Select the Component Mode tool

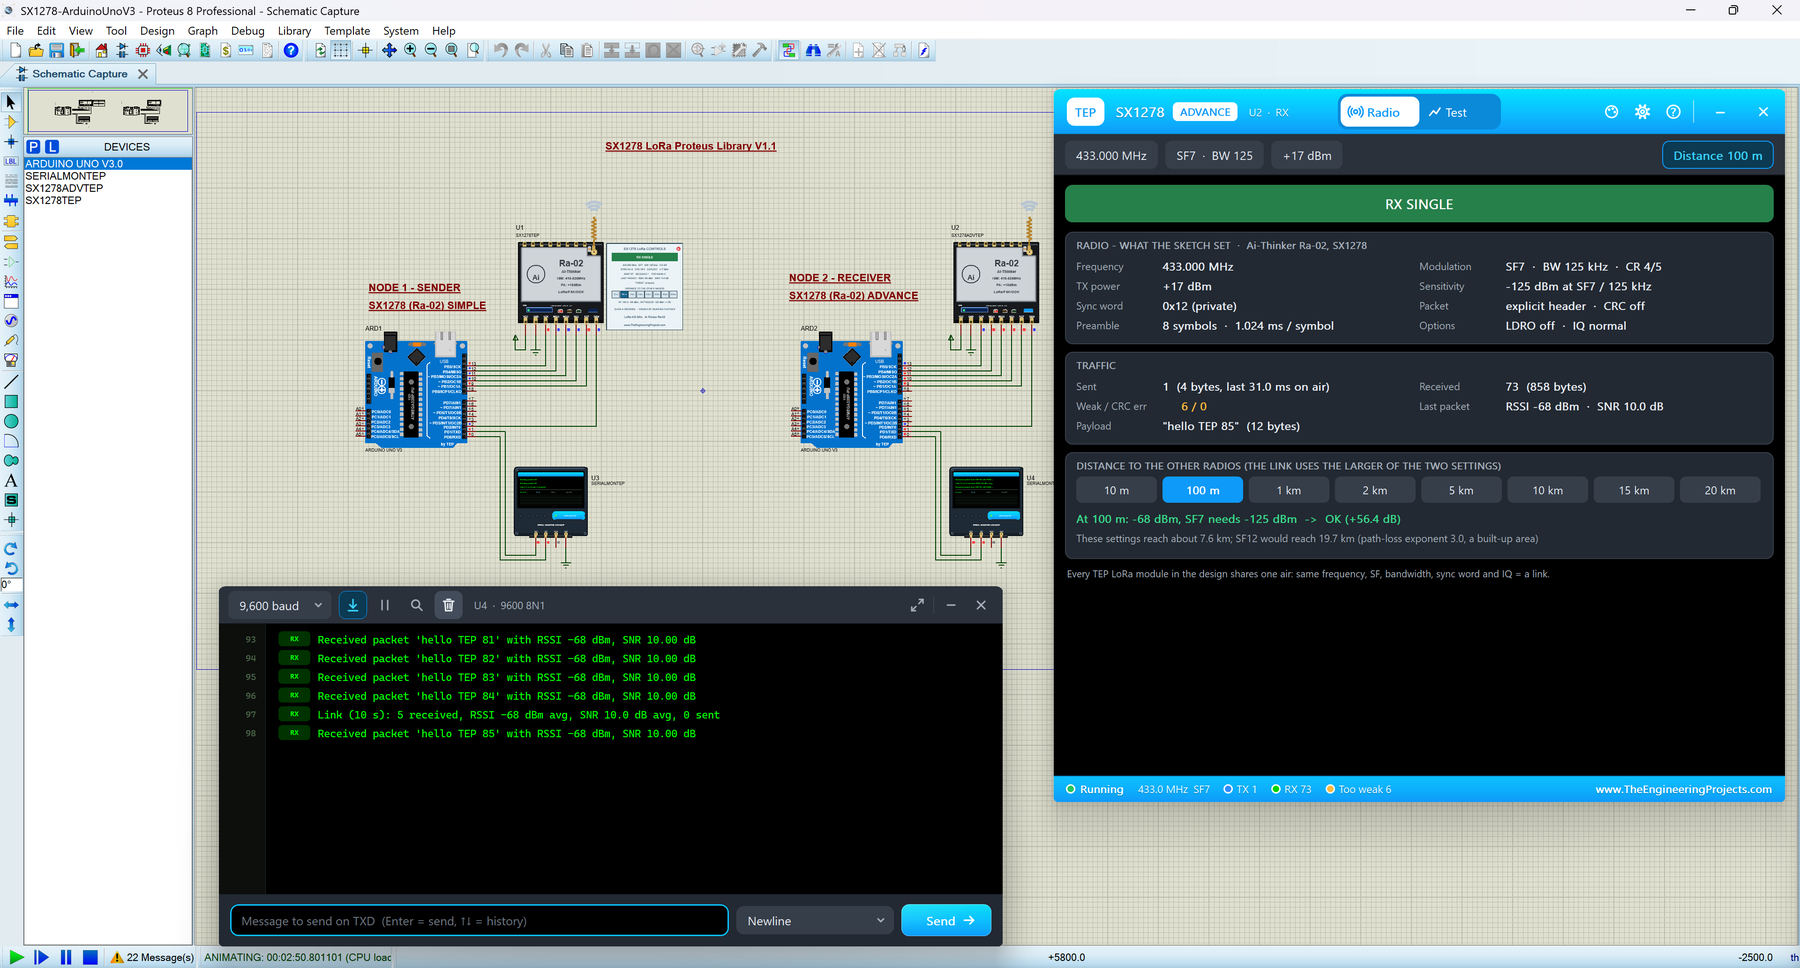click(x=11, y=122)
